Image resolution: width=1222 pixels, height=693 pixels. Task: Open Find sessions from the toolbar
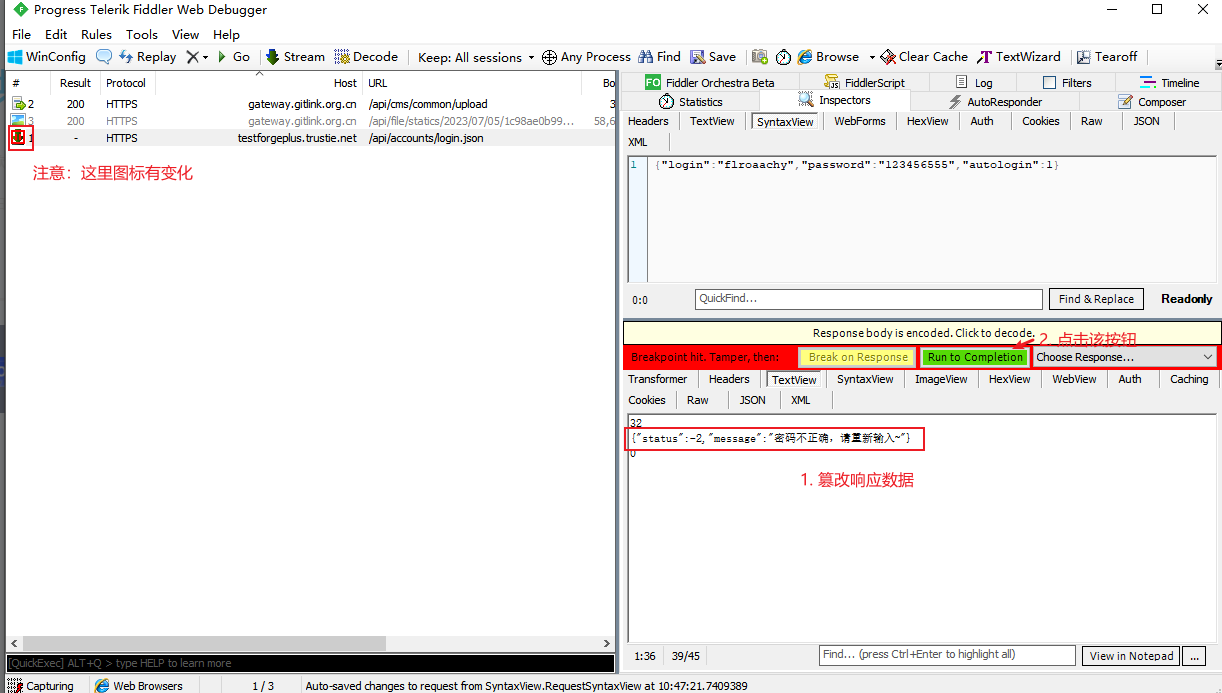[660, 57]
